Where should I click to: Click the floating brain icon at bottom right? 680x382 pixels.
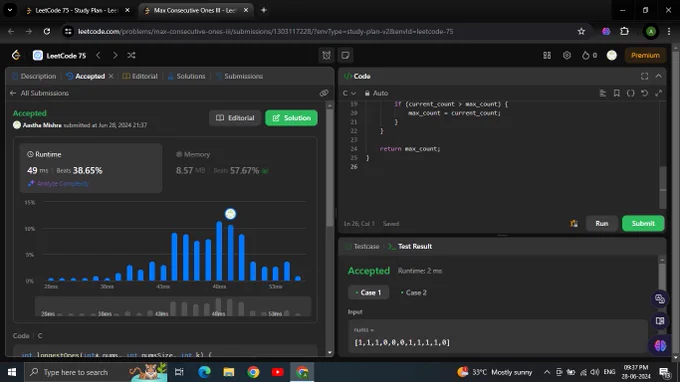[x=660, y=346]
